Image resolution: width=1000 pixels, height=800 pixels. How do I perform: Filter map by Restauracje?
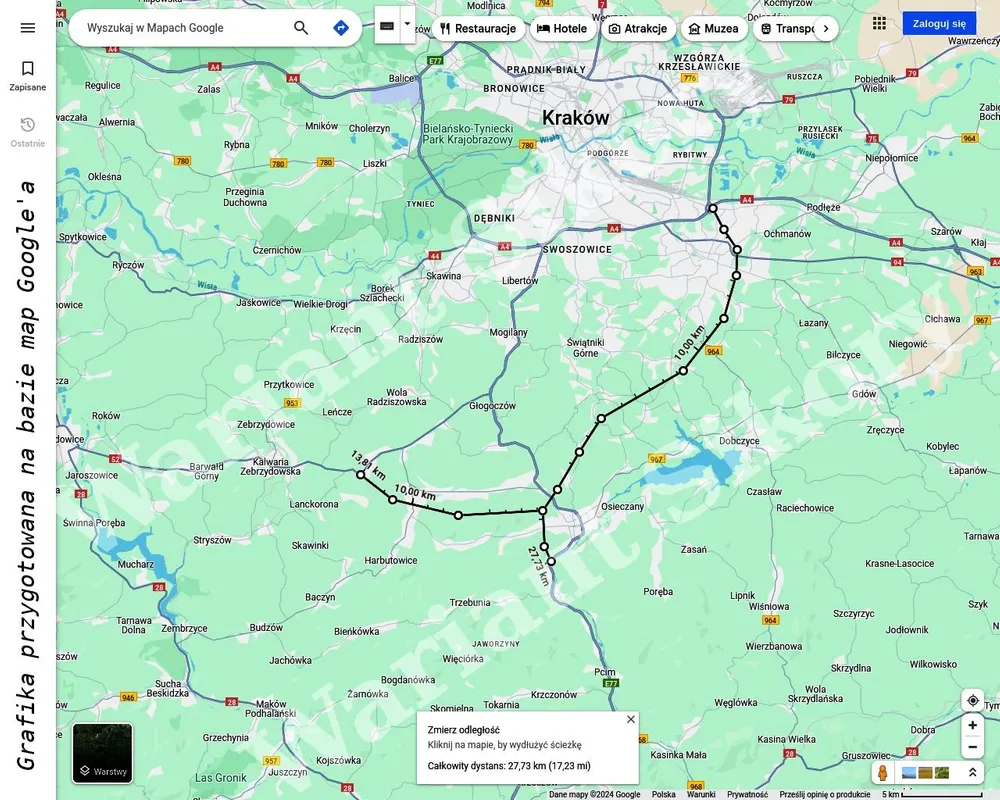478,29
